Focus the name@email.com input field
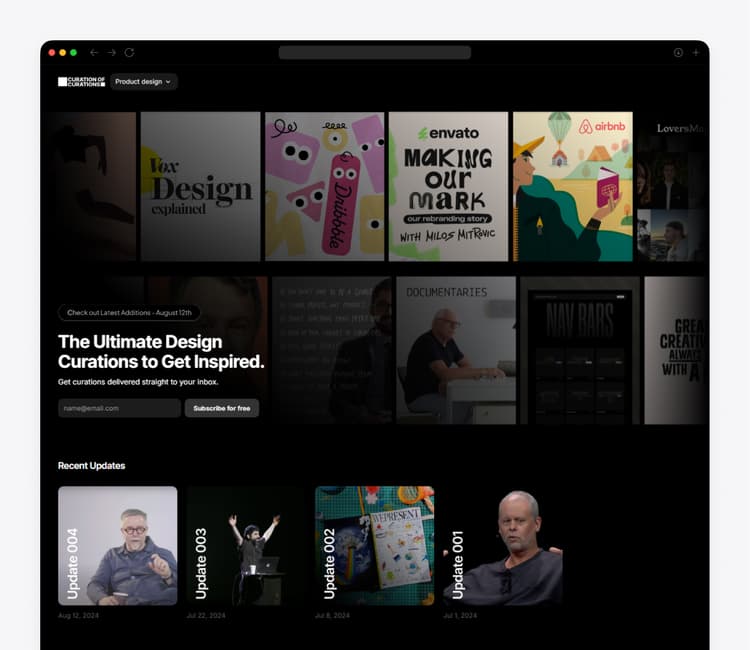 point(119,408)
